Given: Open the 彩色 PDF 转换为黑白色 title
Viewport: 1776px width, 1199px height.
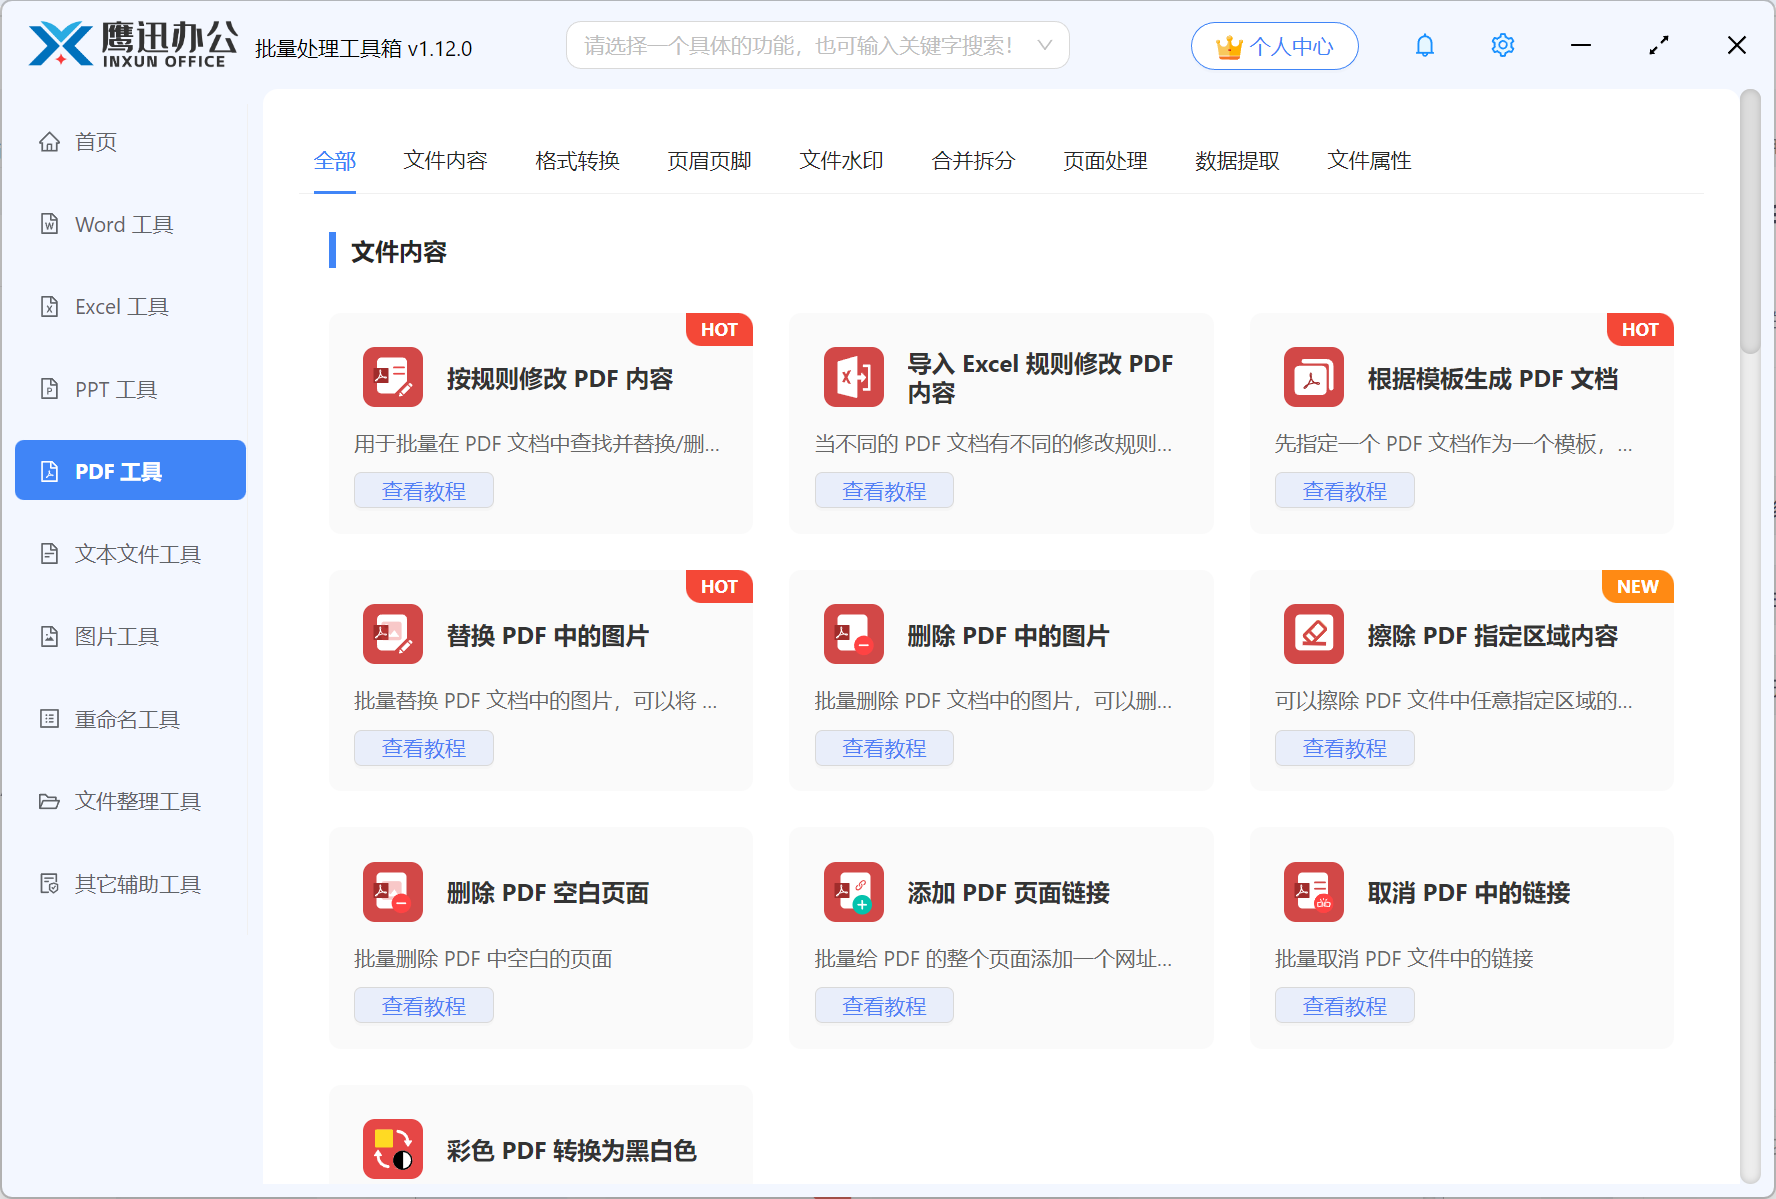Looking at the screenshot, I should [x=572, y=1151].
